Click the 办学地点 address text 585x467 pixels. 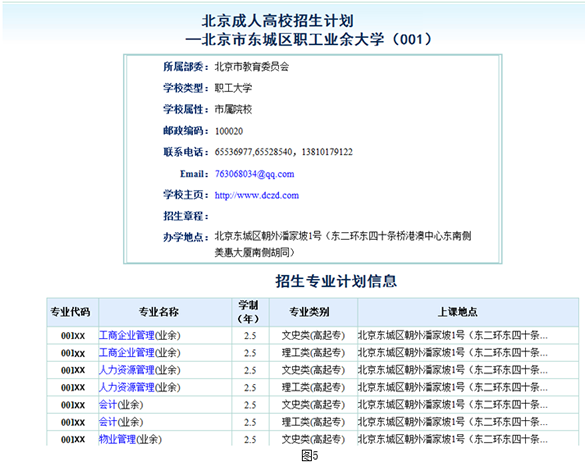point(342,244)
